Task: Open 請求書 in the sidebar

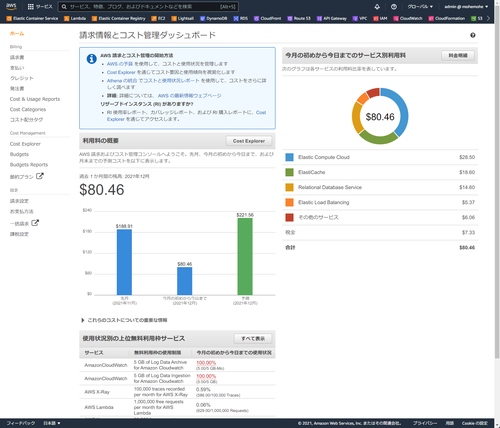Action: click(x=17, y=57)
